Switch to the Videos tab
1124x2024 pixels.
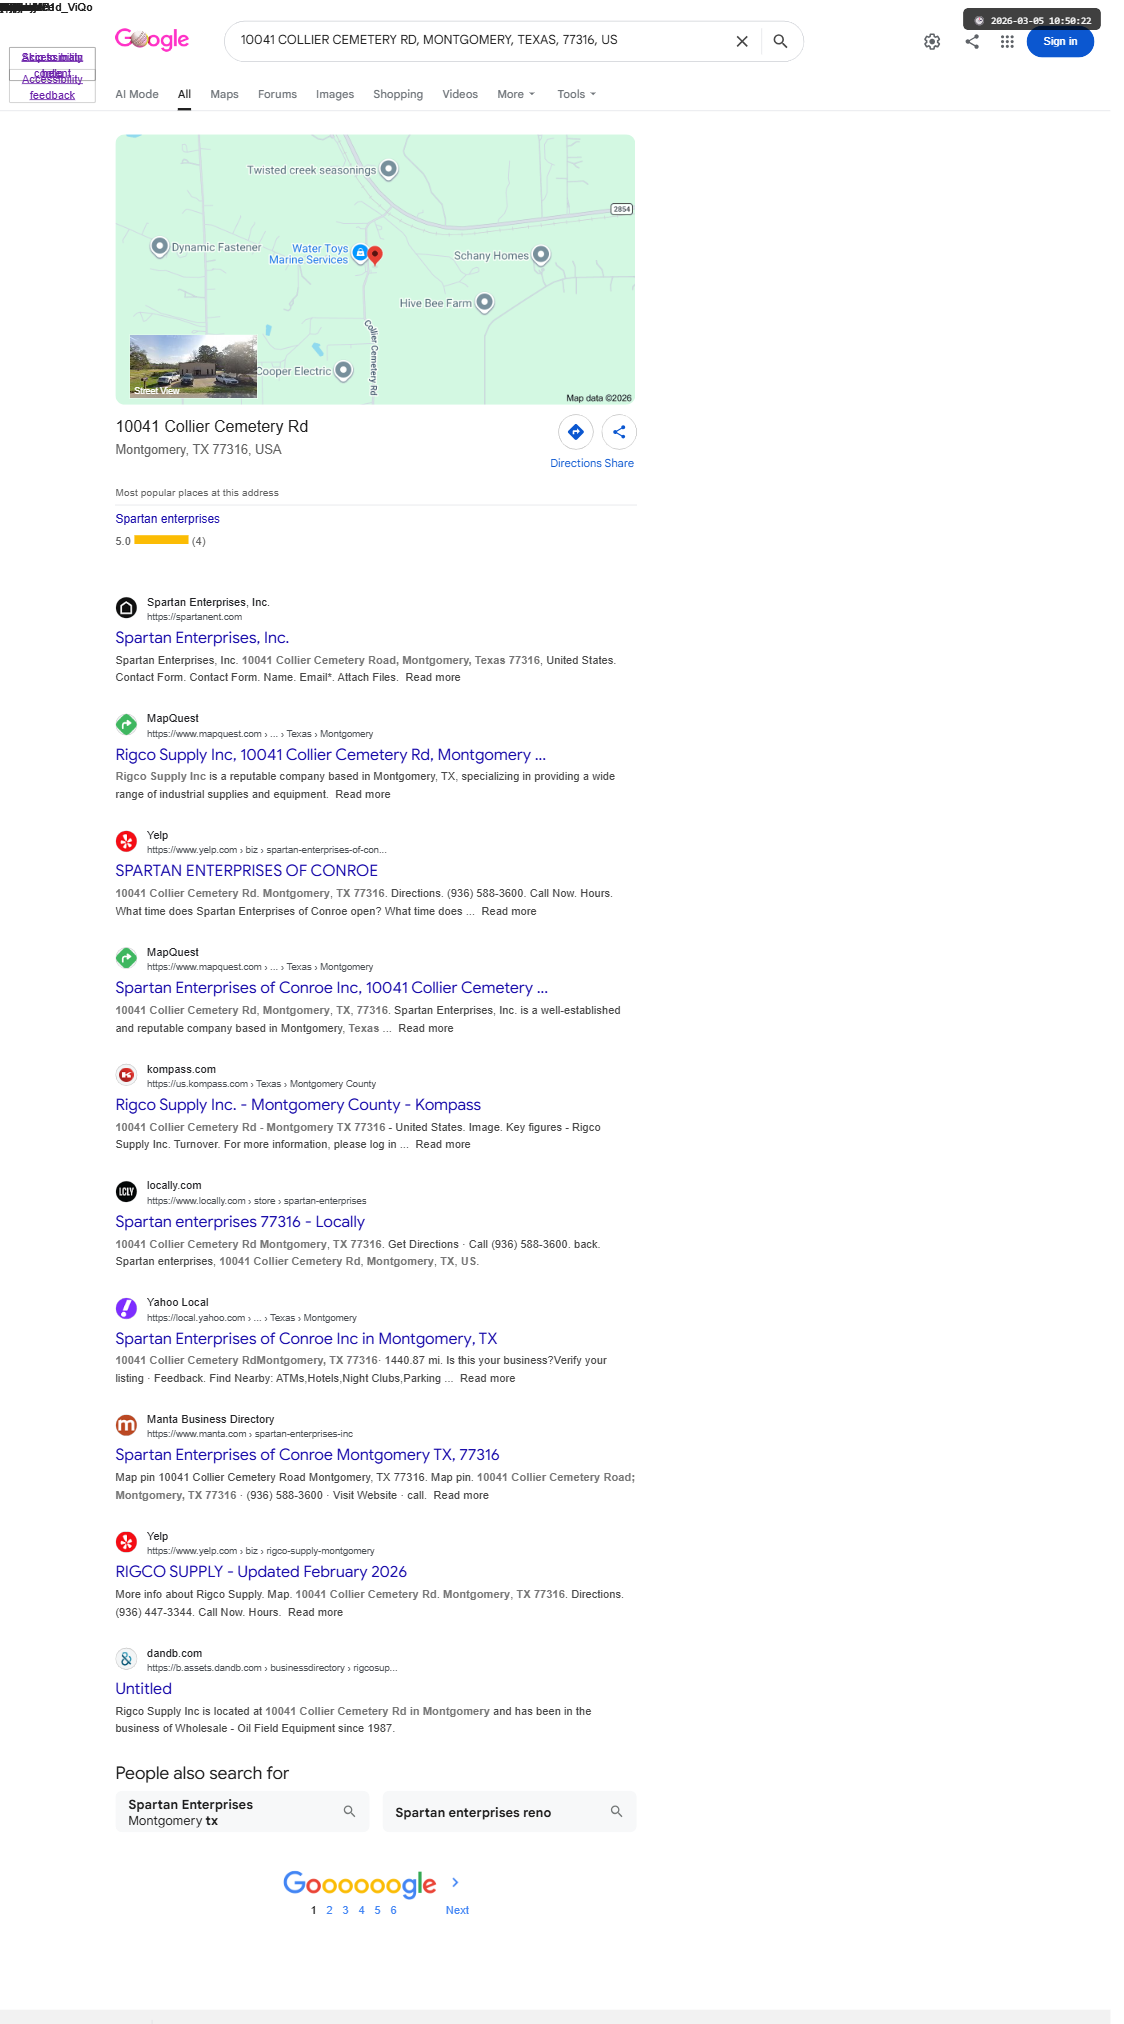460,94
